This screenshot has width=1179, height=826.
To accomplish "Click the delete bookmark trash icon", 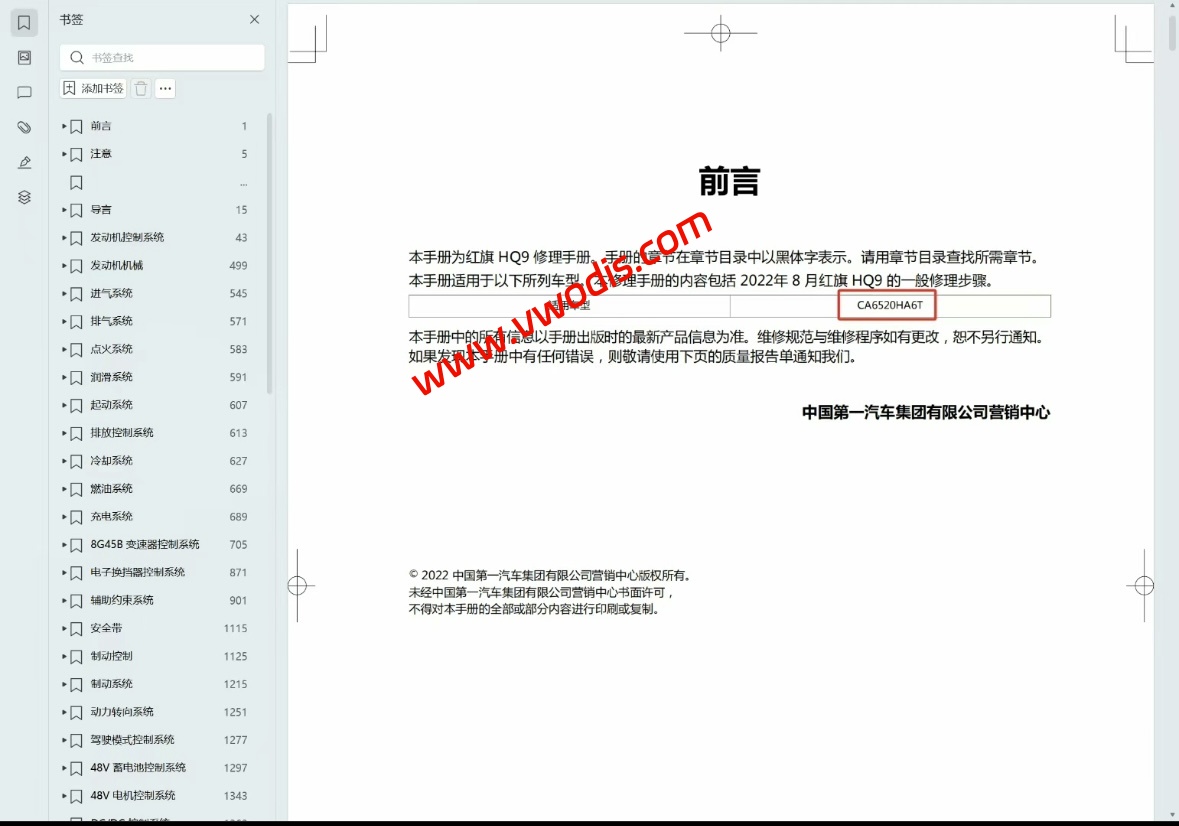I will pyautogui.click(x=141, y=89).
